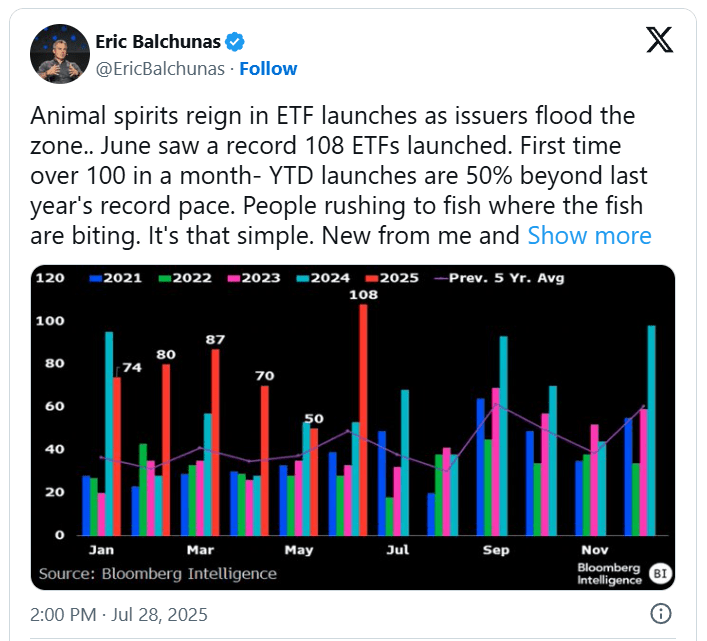Click the 108 record bar label
Screen dimensions: 707x641
tap(363, 296)
